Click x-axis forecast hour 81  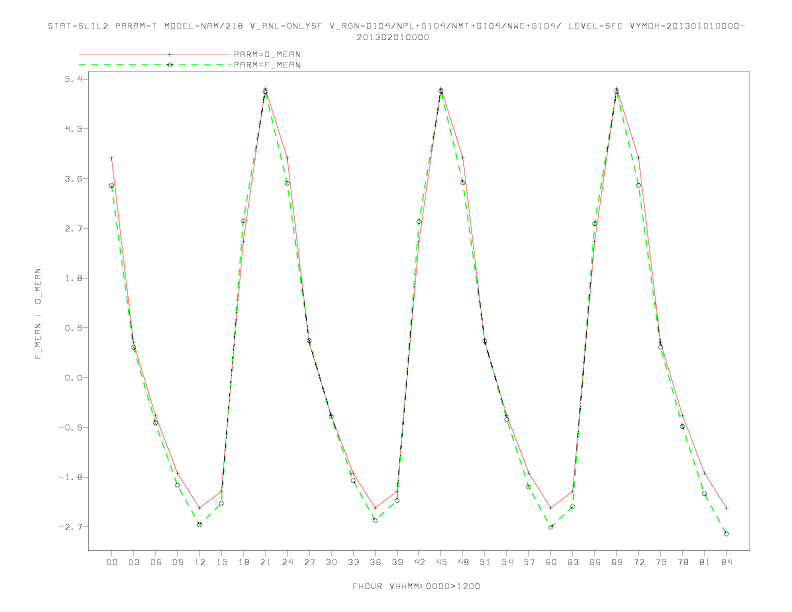(705, 562)
